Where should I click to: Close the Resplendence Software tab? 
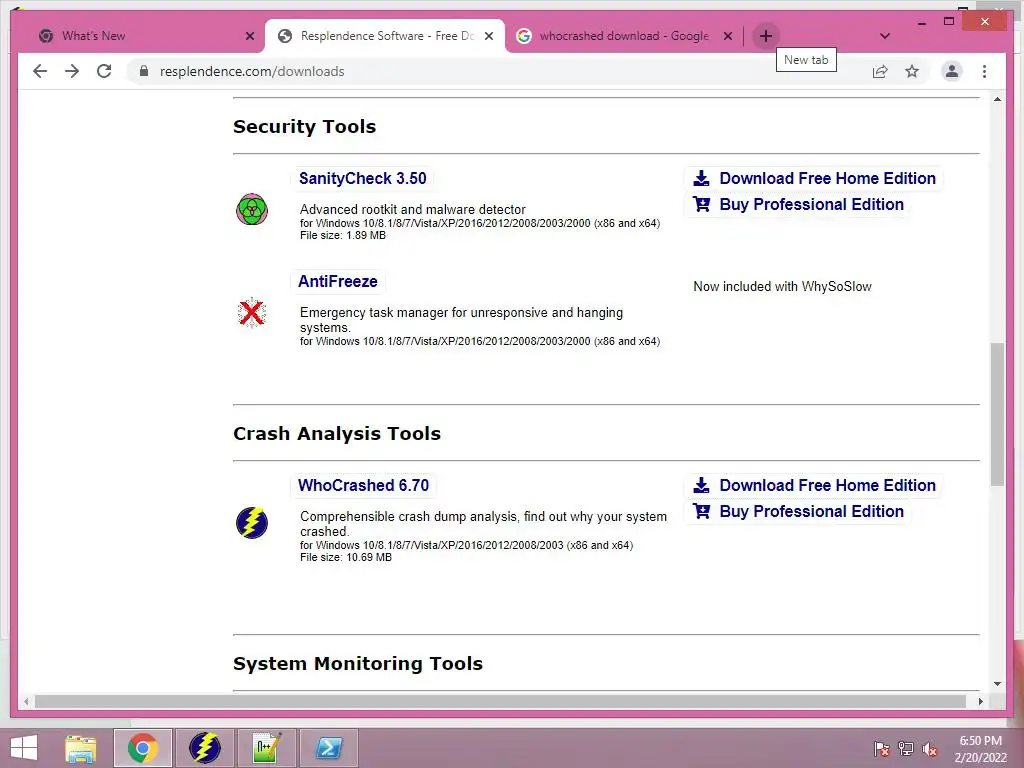[x=488, y=36]
